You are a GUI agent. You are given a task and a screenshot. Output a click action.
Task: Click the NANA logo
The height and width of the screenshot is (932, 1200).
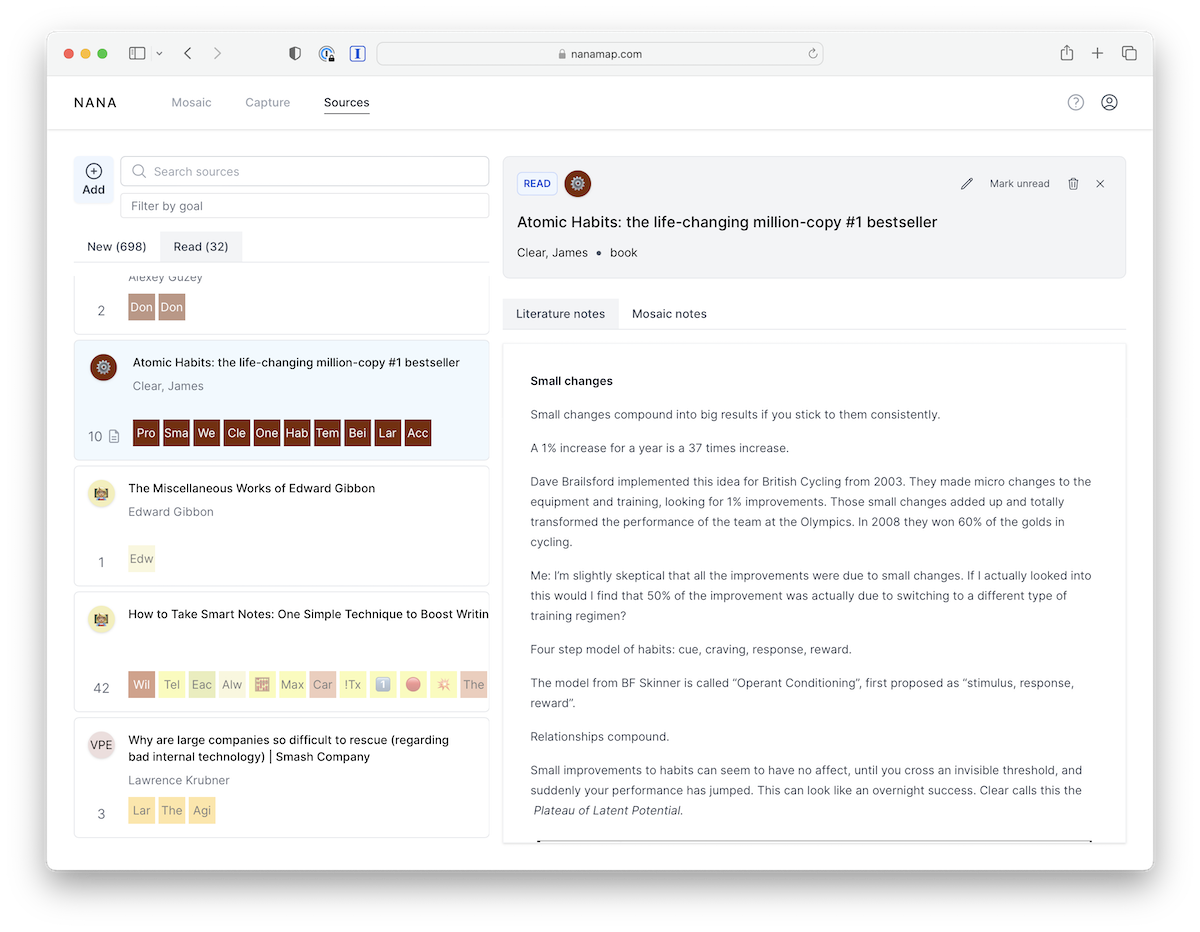pyautogui.click(x=95, y=102)
